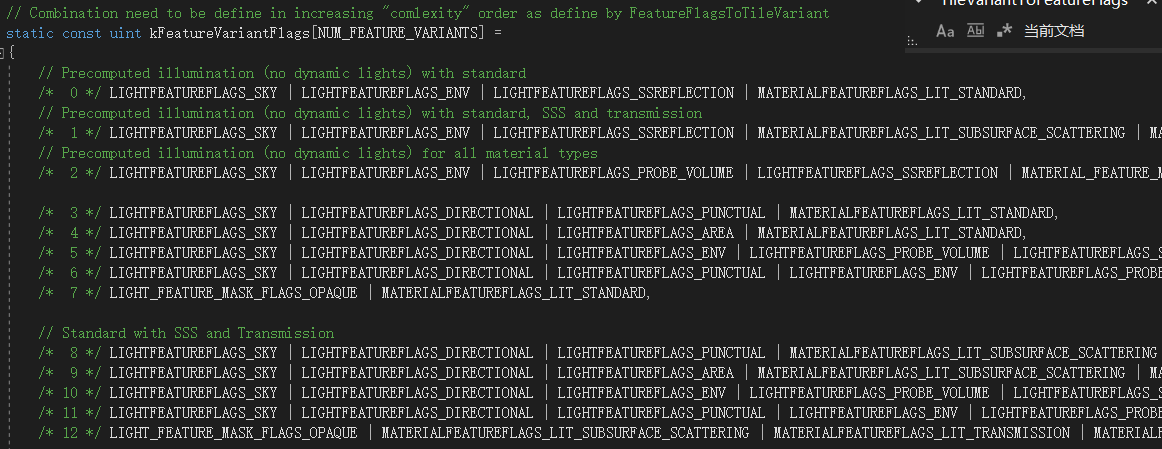Click the /* 6 */ index comment

point(71,273)
